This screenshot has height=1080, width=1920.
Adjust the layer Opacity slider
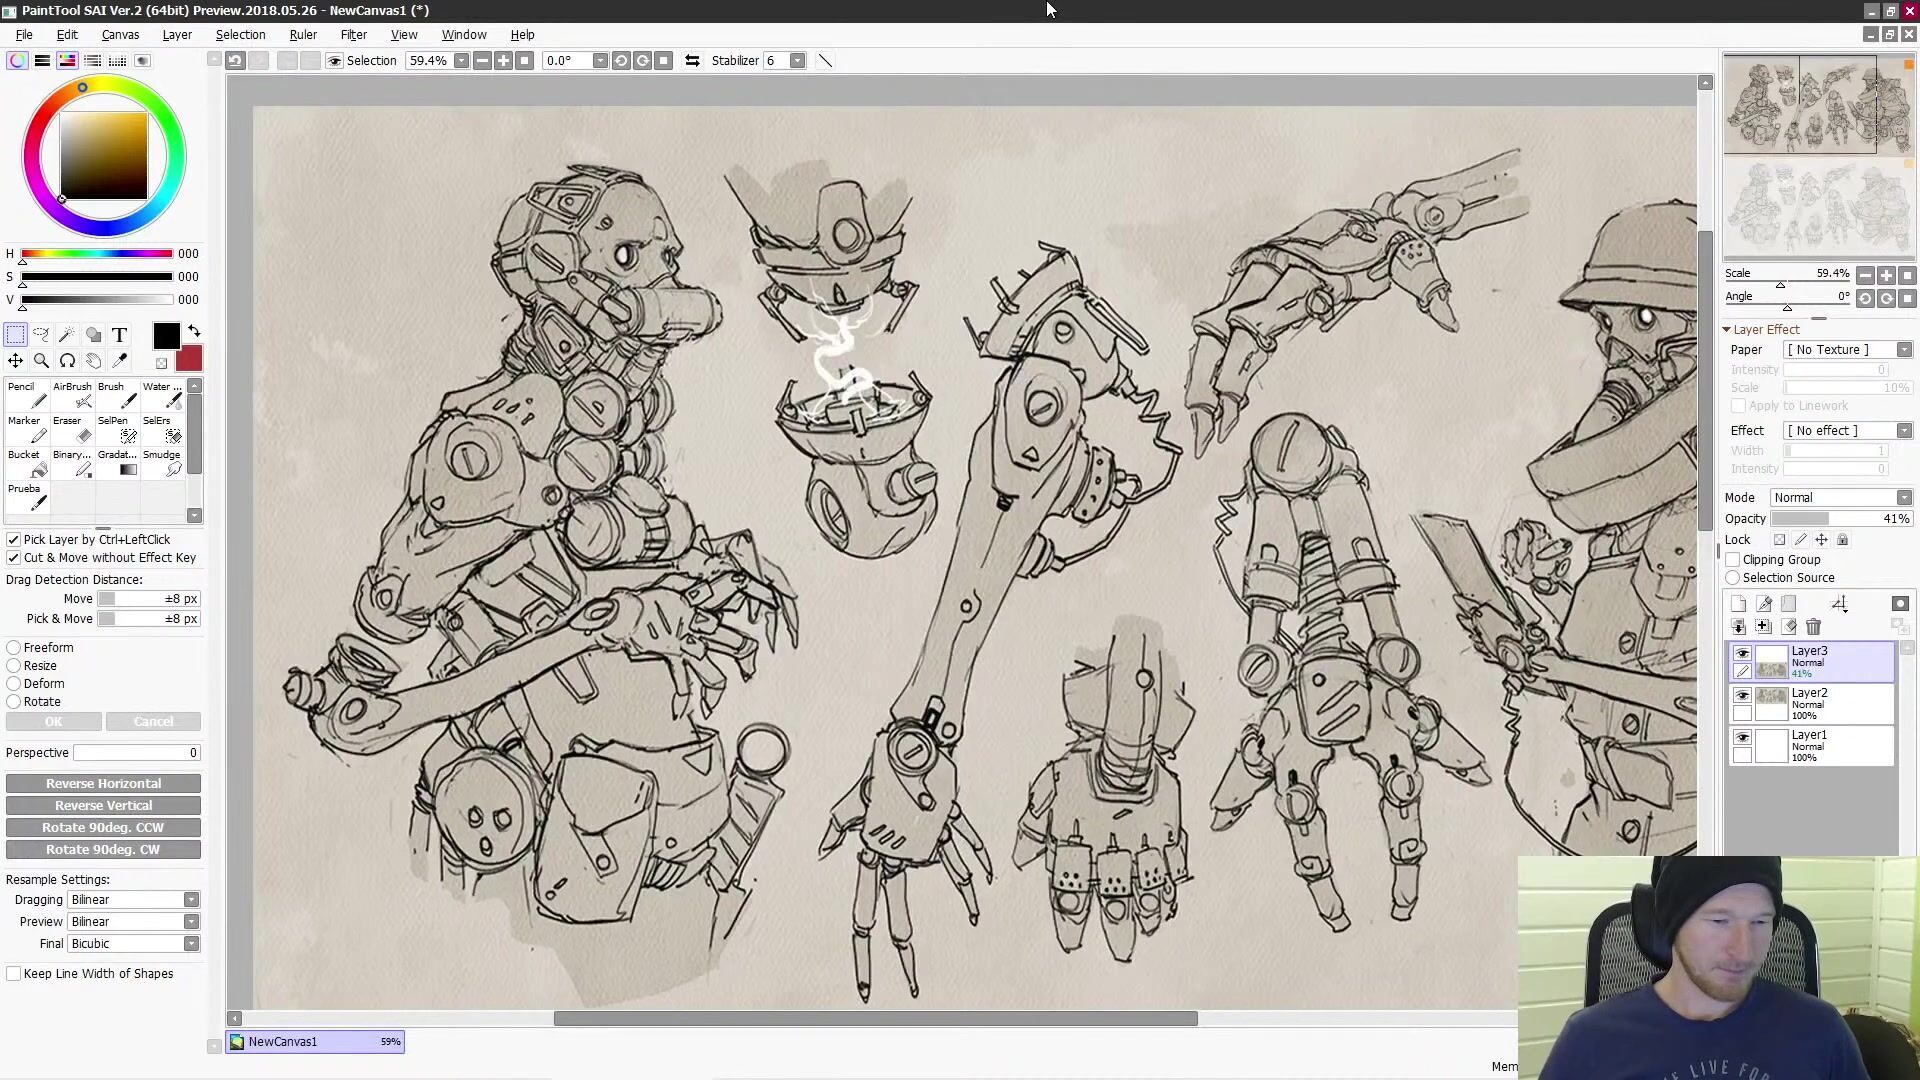(x=1841, y=519)
